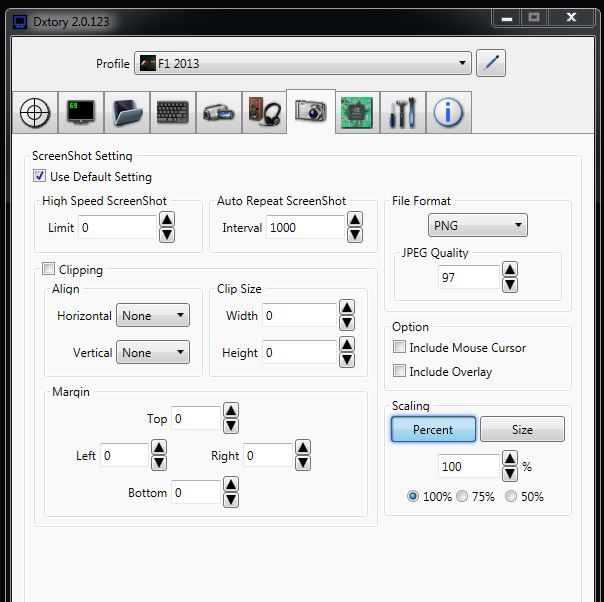Click the Percent scaling button
604x602 pixels.
[433, 429]
